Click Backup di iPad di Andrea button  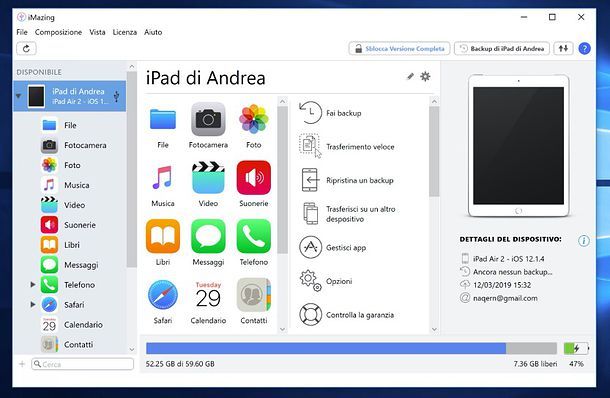coord(502,49)
